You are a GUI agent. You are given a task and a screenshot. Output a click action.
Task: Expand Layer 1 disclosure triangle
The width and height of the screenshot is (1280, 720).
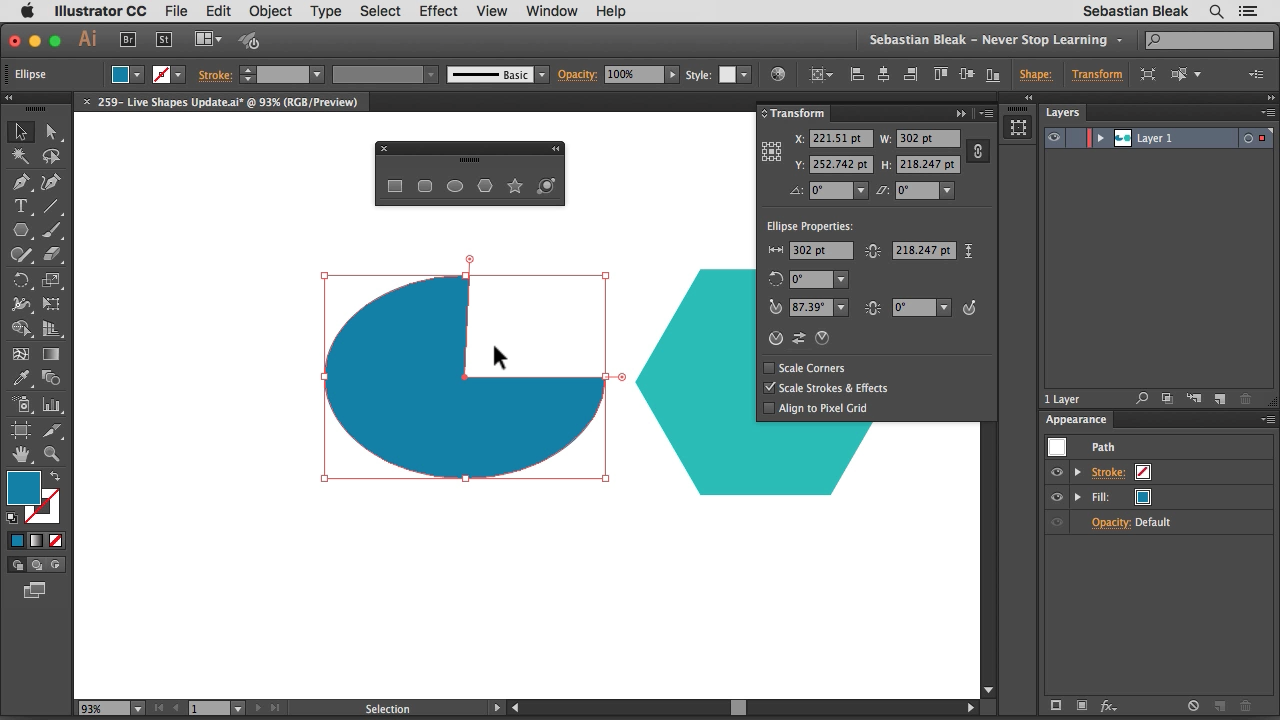coord(1100,138)
